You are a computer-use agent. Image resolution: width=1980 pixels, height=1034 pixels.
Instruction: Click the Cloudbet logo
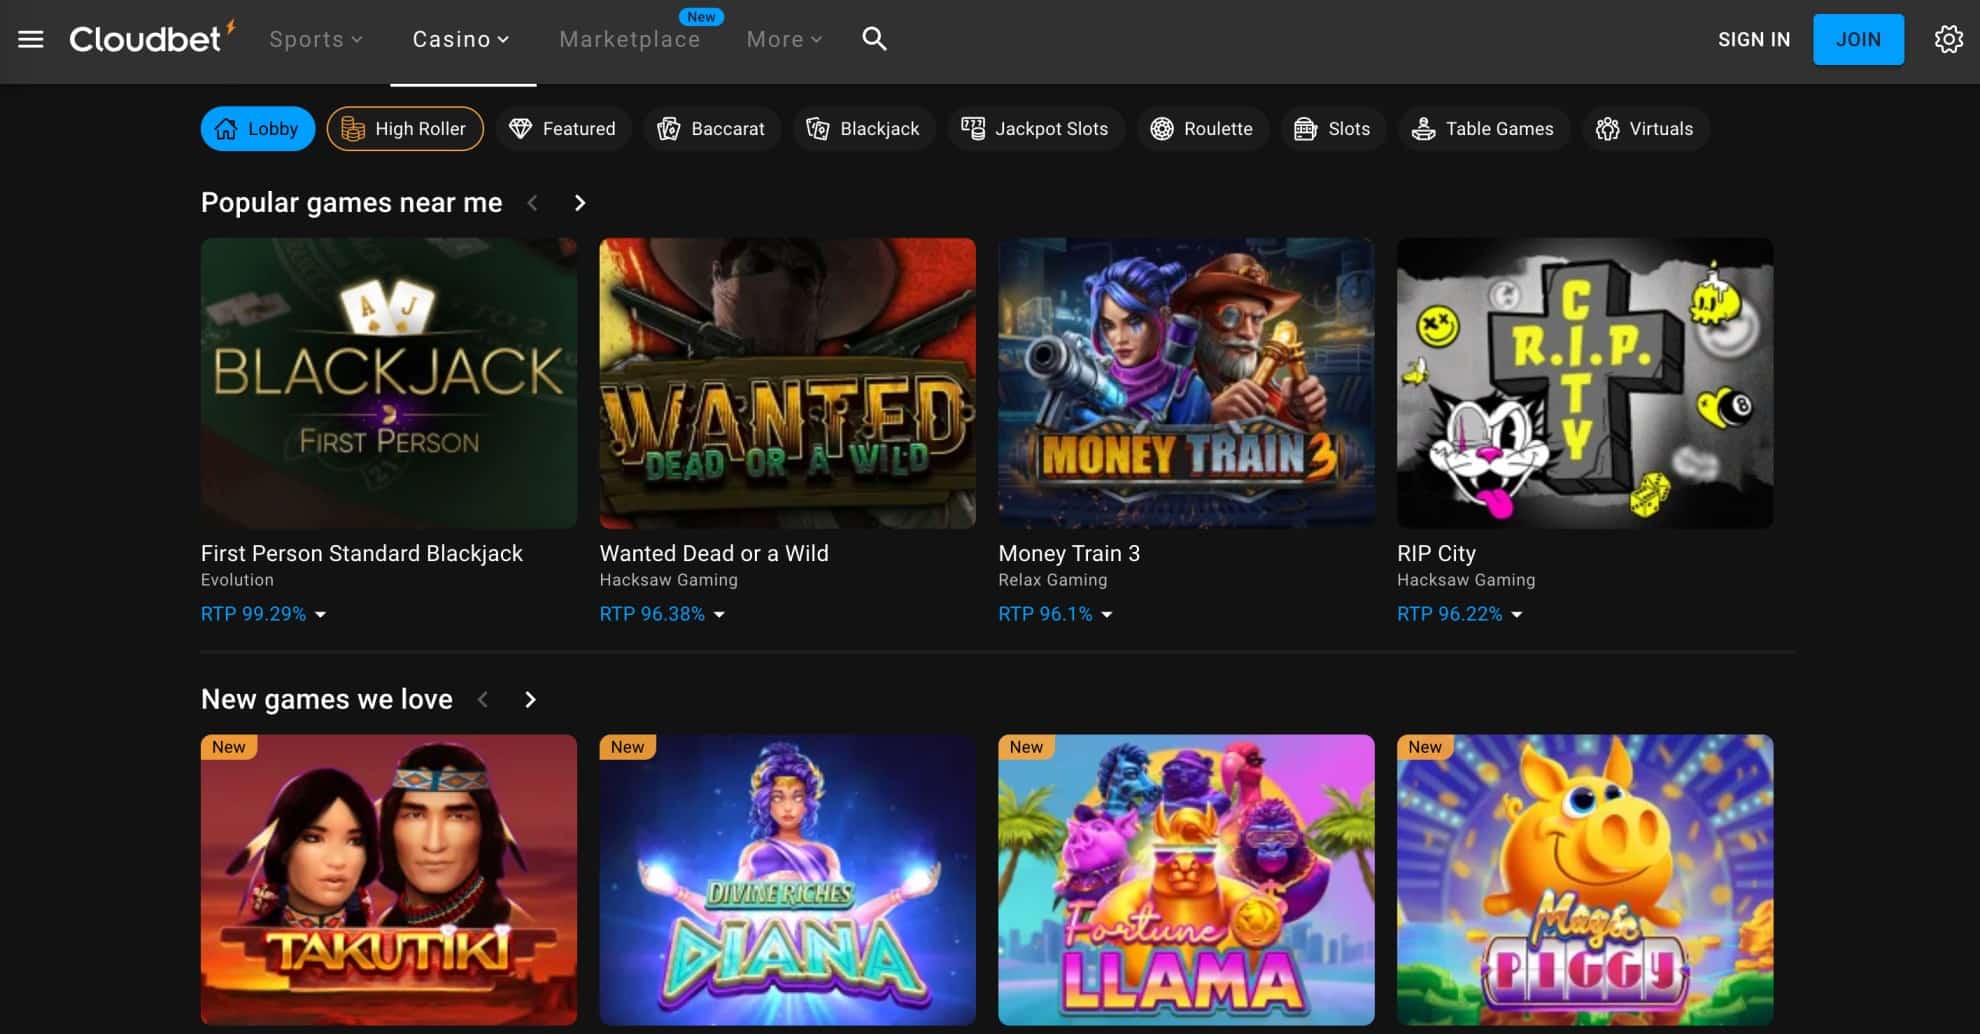pyautogui.click(x=151, y=38)
